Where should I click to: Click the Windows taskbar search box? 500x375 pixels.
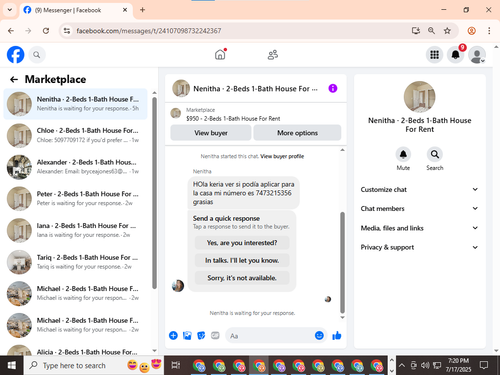(x=94, y=366)
